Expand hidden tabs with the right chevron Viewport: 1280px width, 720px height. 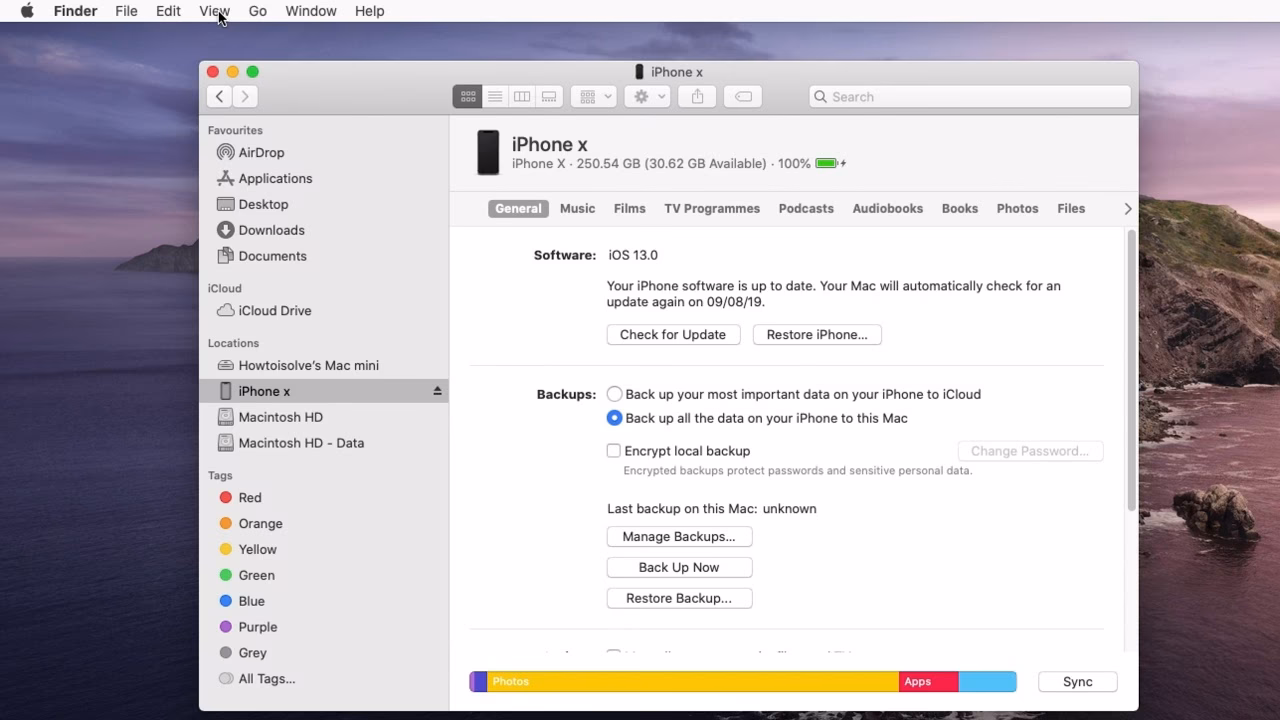click(1127, 208)
